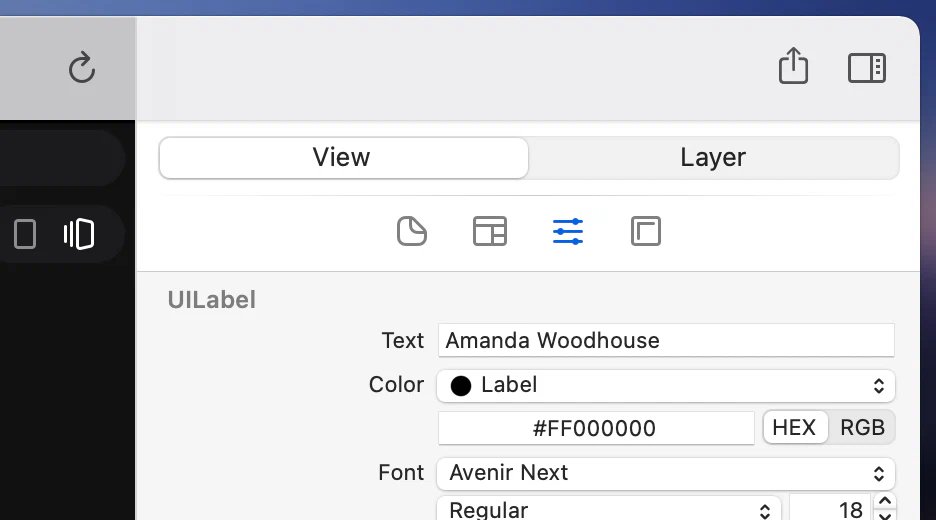Image resolution: width=936 pixels, height=520 pixels.
Task: Click the reload refresh icon
Action: click(82, 67)
